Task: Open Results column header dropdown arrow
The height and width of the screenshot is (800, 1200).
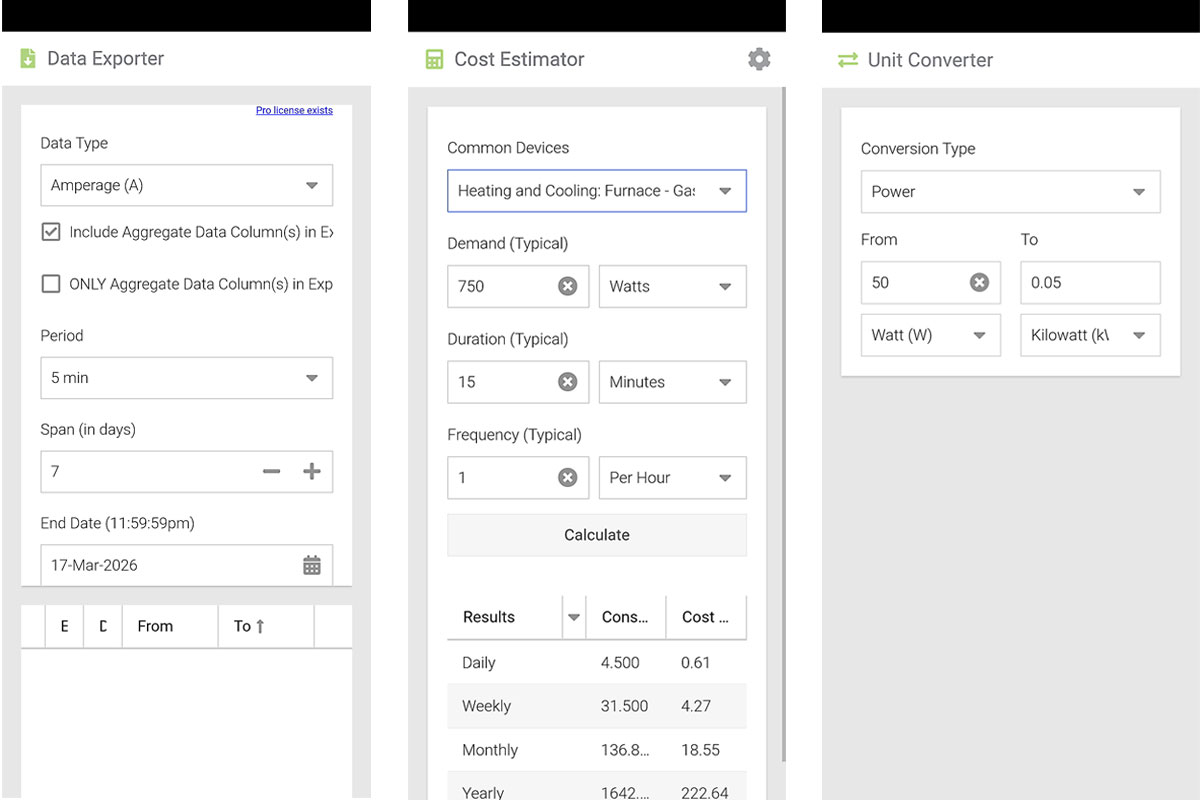Action: (574, 617)
